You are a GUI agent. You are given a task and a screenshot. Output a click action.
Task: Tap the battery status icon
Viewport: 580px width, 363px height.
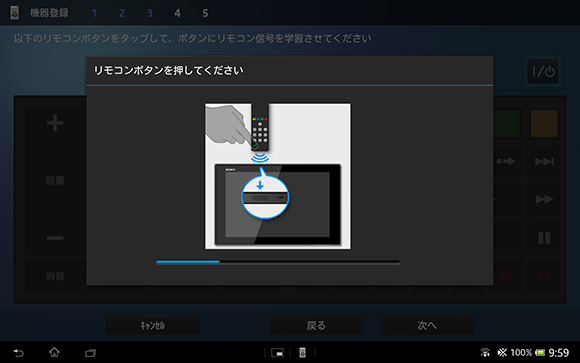point(540,353)
